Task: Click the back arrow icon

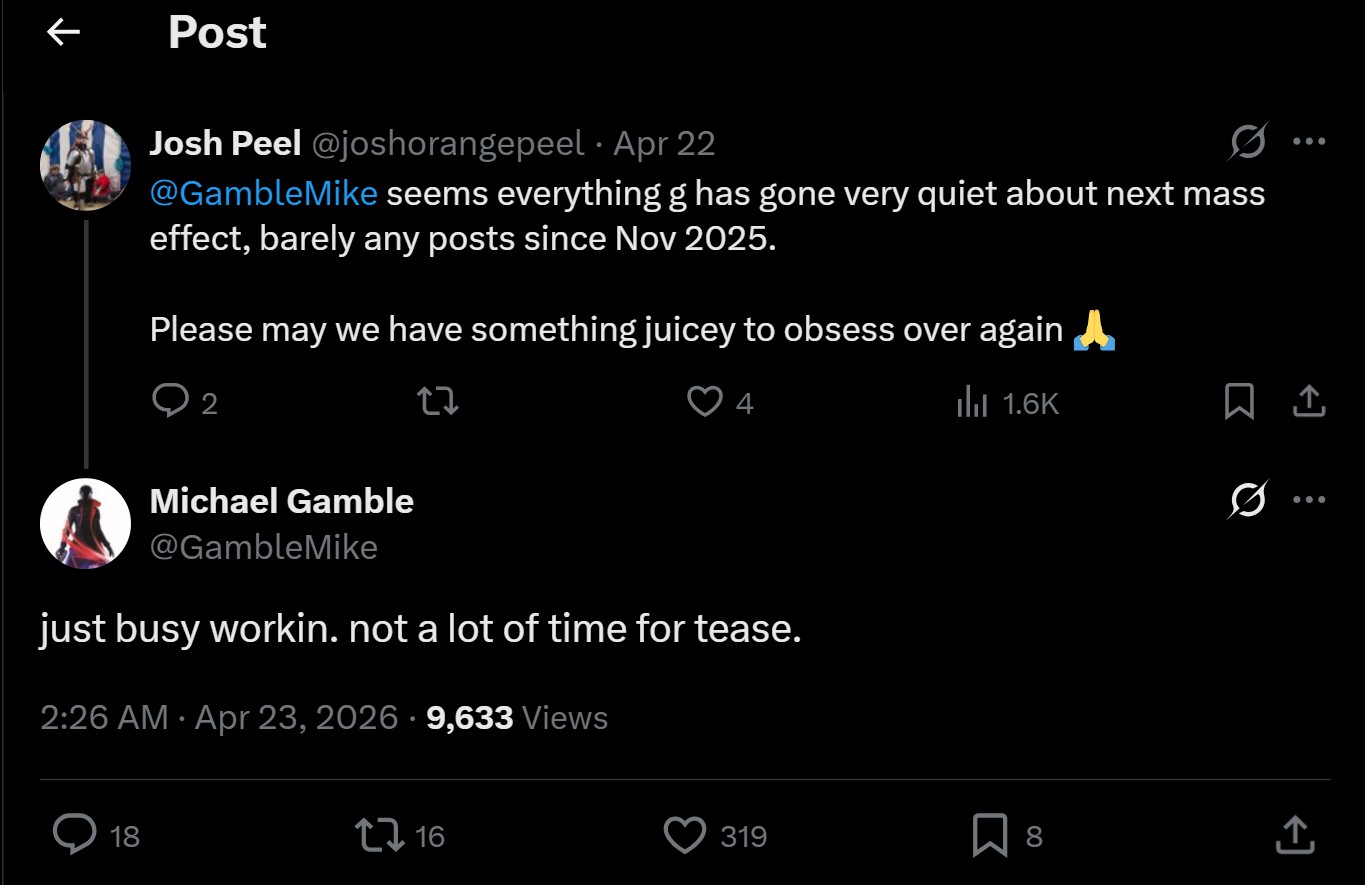Action: (63, 33)
